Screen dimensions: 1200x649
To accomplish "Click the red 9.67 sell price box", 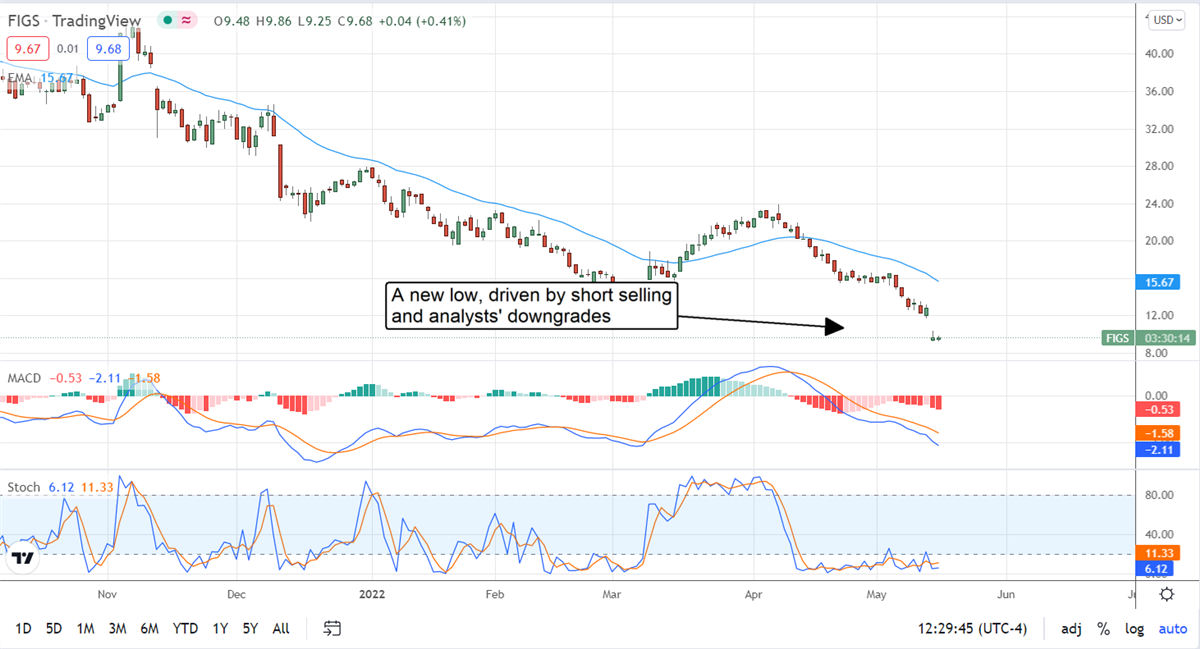I will click(x=26, y=48).
